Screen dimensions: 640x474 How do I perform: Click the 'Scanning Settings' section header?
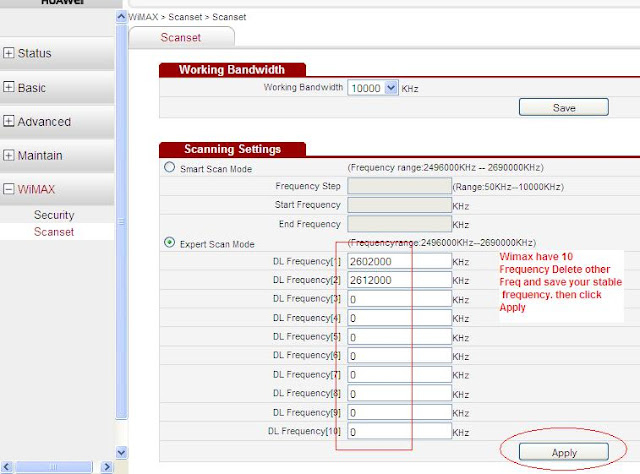pos(232,149)
